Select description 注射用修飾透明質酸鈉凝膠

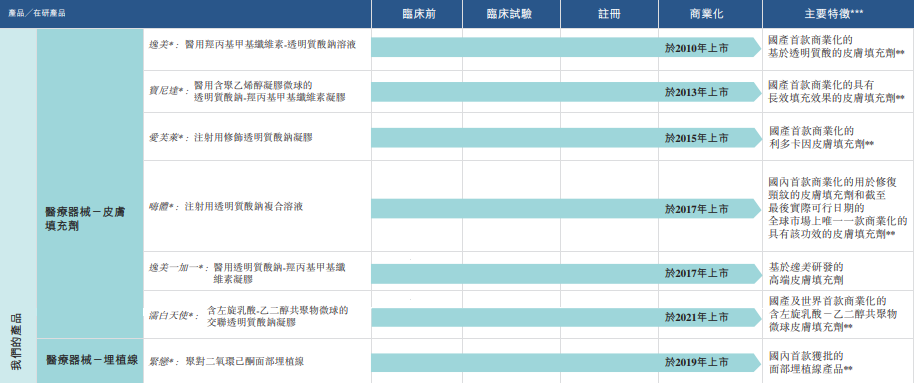pyautogui.click(x=254, y=138)
